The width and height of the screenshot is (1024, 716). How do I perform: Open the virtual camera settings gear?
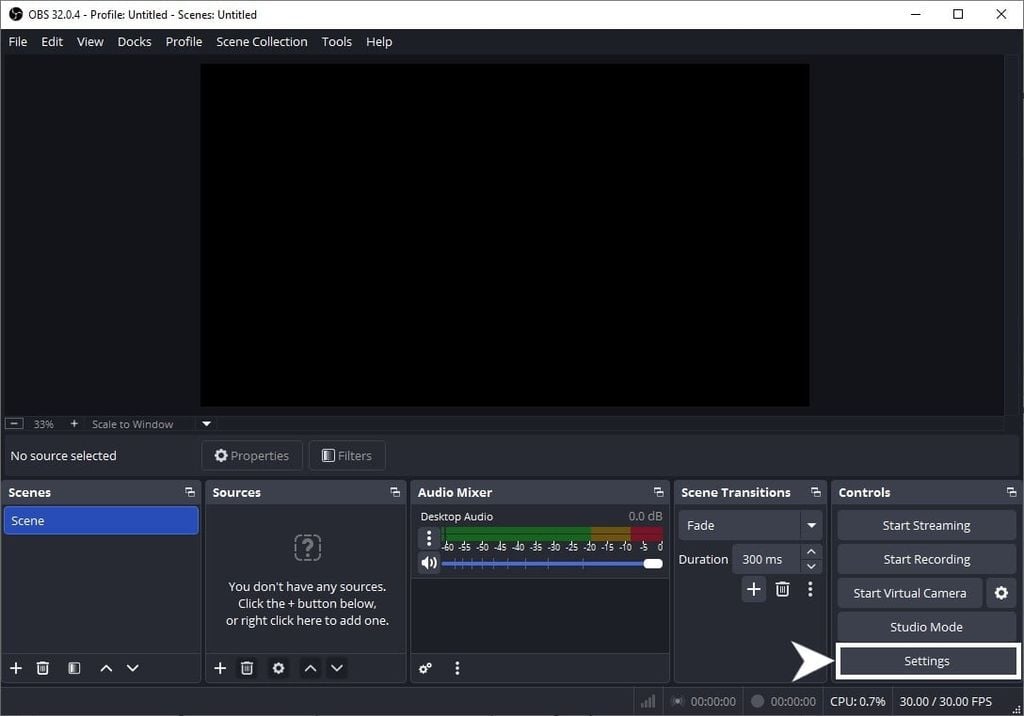pos(1001,593)
